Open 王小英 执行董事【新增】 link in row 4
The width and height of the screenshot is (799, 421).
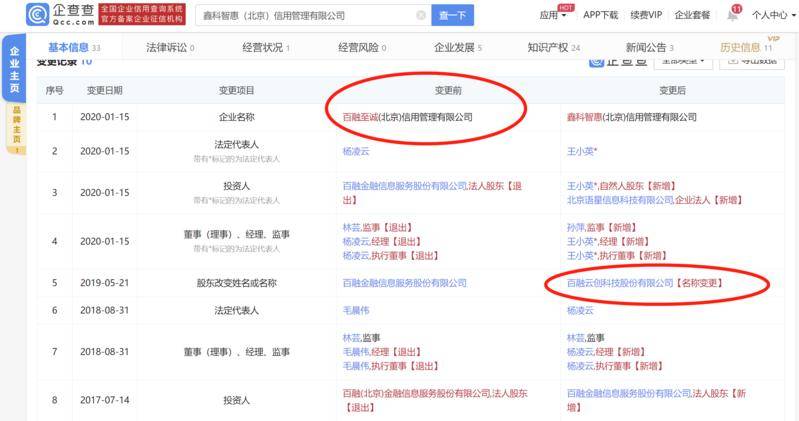[617, 256]
